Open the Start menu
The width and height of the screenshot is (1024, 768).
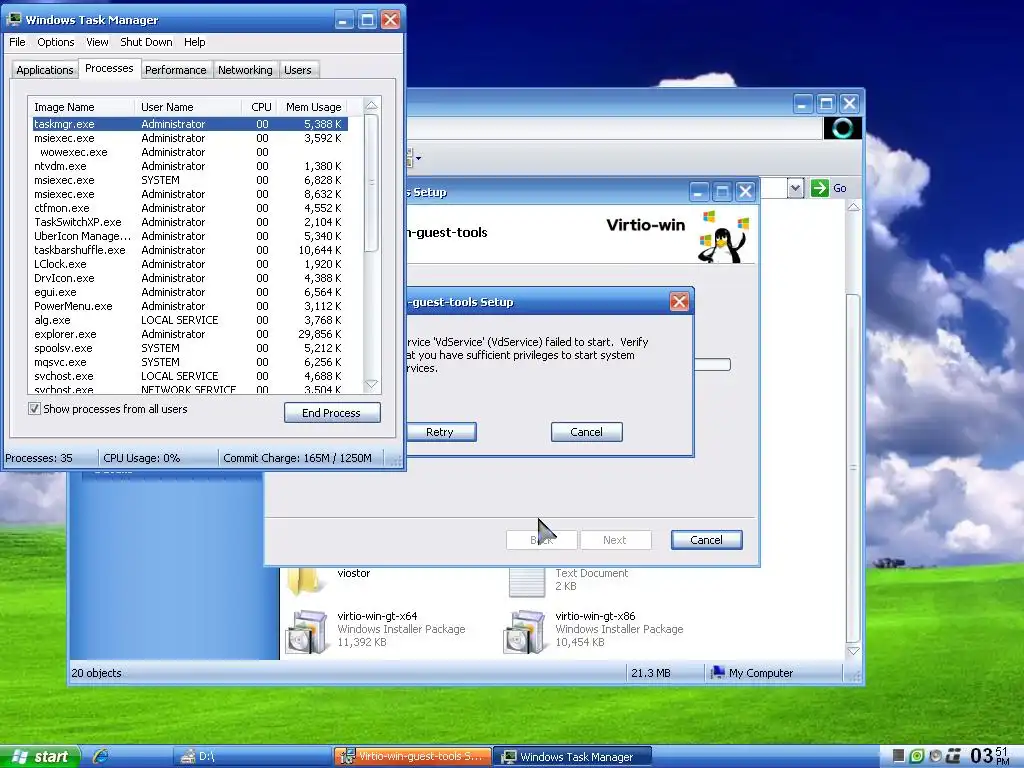(x=40, y=756)
